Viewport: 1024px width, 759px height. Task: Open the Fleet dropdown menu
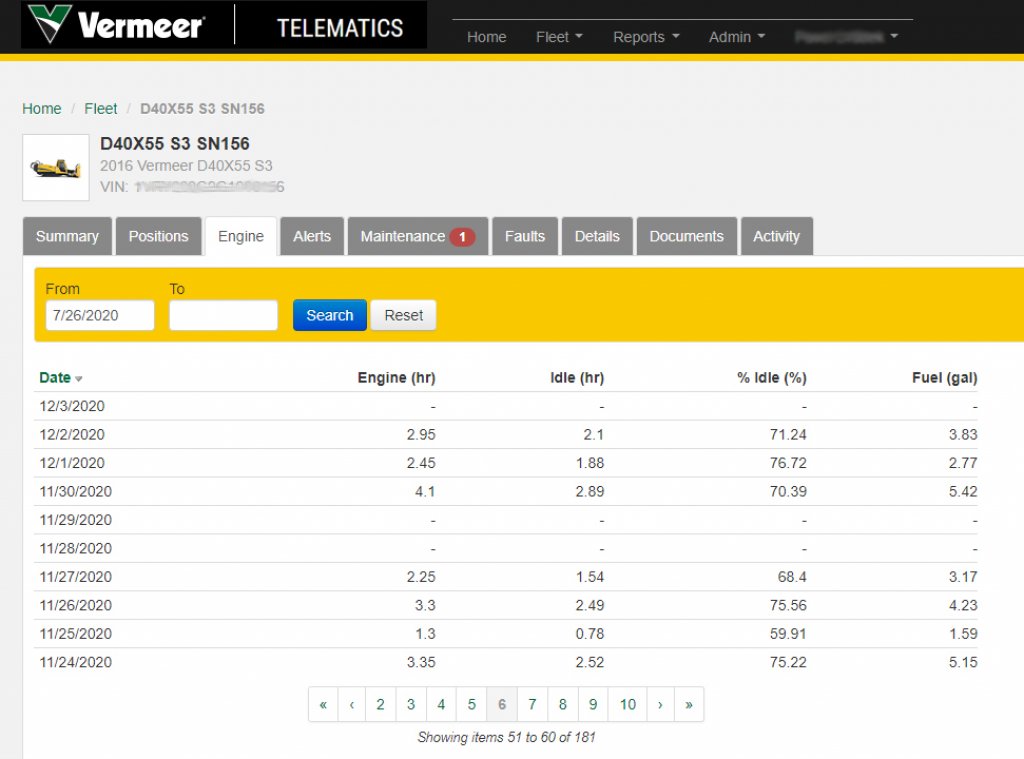point(559,37)
